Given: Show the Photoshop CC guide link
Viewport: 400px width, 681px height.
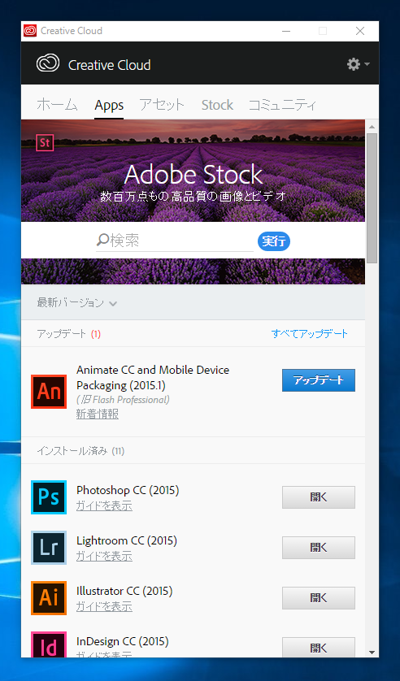Looking at the screenshot, I should click(x=104, y=506).
